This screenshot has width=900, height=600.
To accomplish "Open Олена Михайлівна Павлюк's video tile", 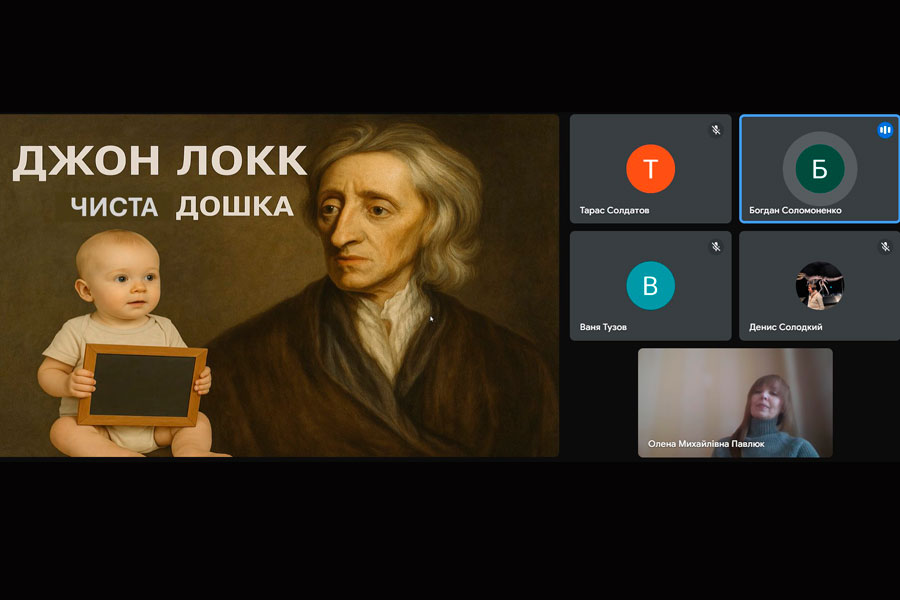I will click(735, 402).
